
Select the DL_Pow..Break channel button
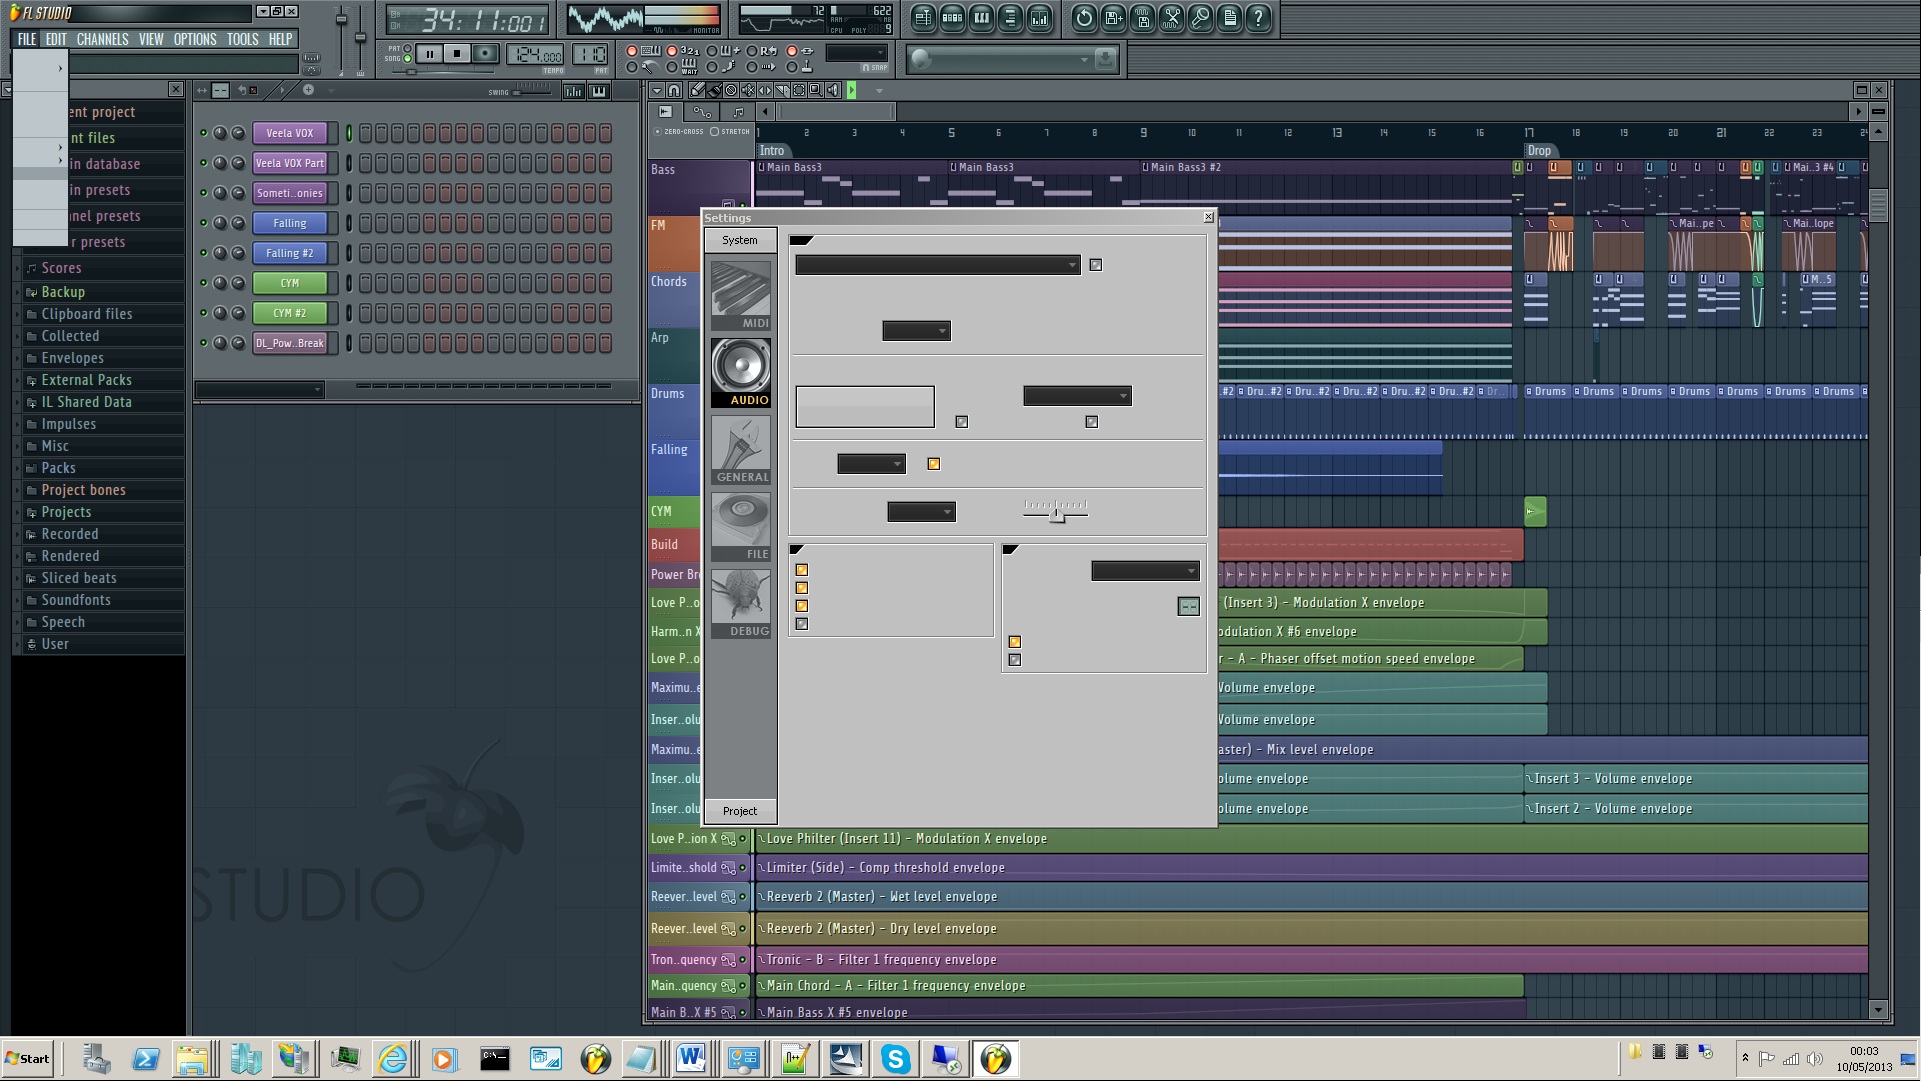coord(290,343)
